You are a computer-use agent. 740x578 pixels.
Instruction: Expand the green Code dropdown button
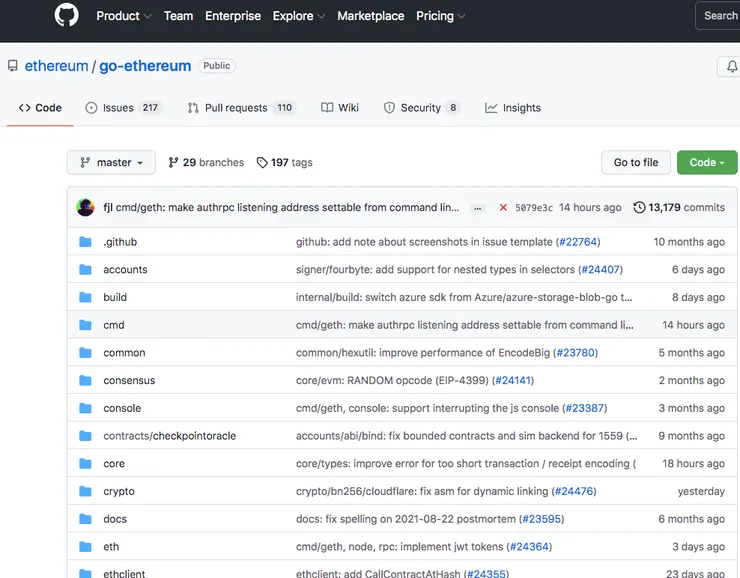coord(706,163)
